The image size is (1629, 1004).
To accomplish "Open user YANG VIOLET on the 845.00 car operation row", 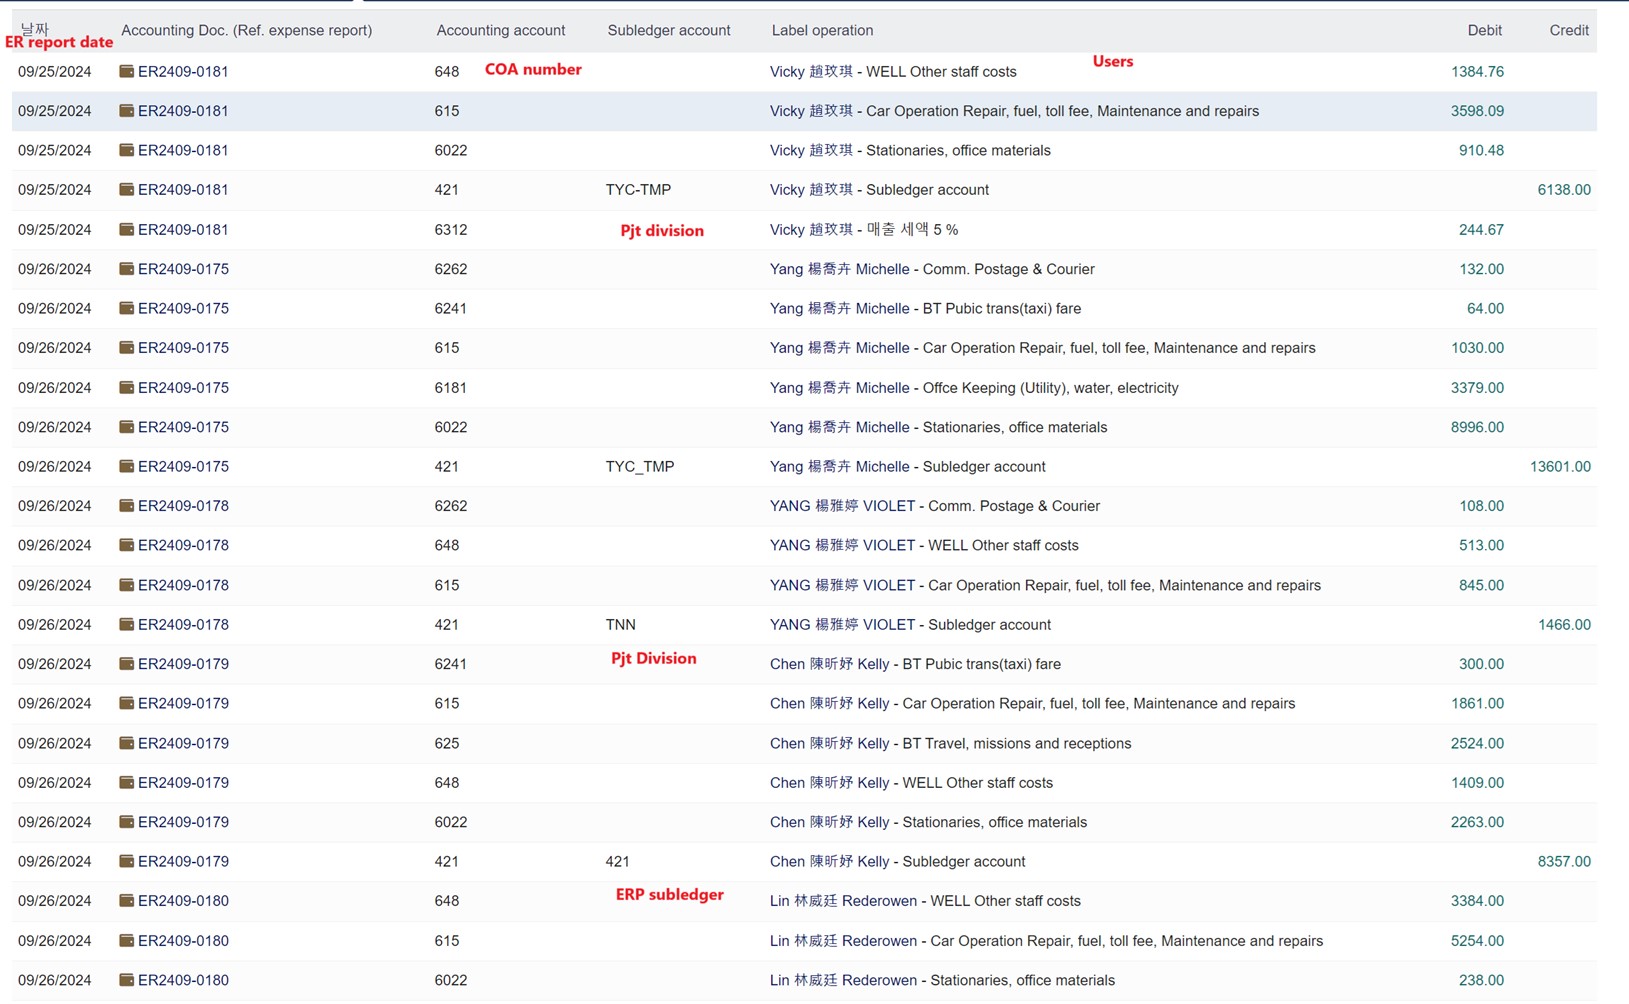I will tap(842, 585).
